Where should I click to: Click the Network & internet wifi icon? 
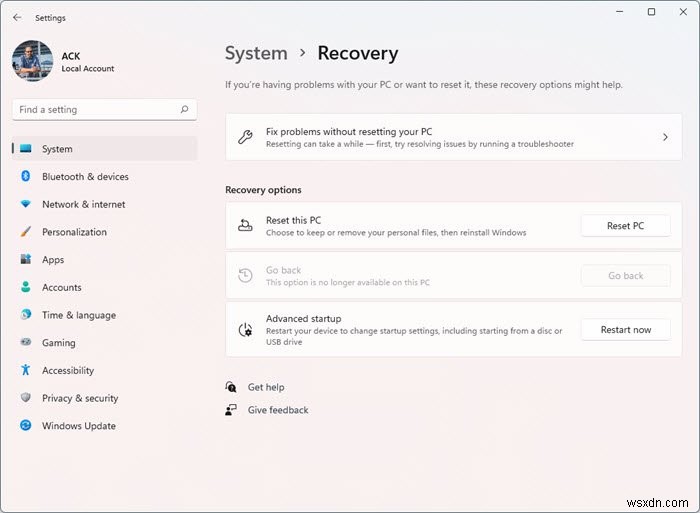click(26, 204)
